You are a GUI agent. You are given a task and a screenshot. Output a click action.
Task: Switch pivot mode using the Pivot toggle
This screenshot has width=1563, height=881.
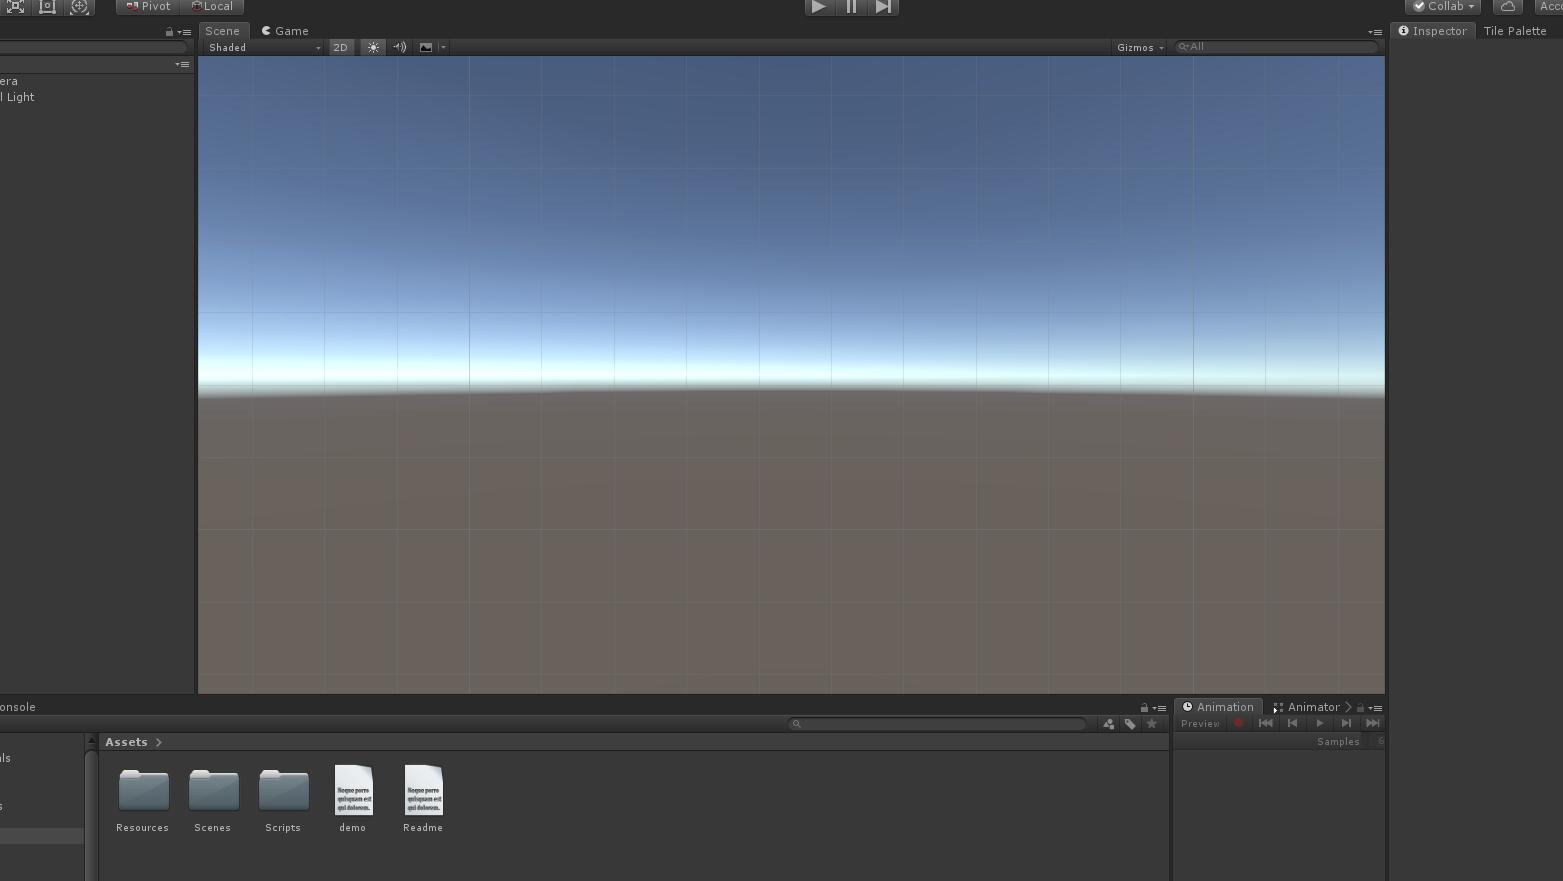click(147, 6)
